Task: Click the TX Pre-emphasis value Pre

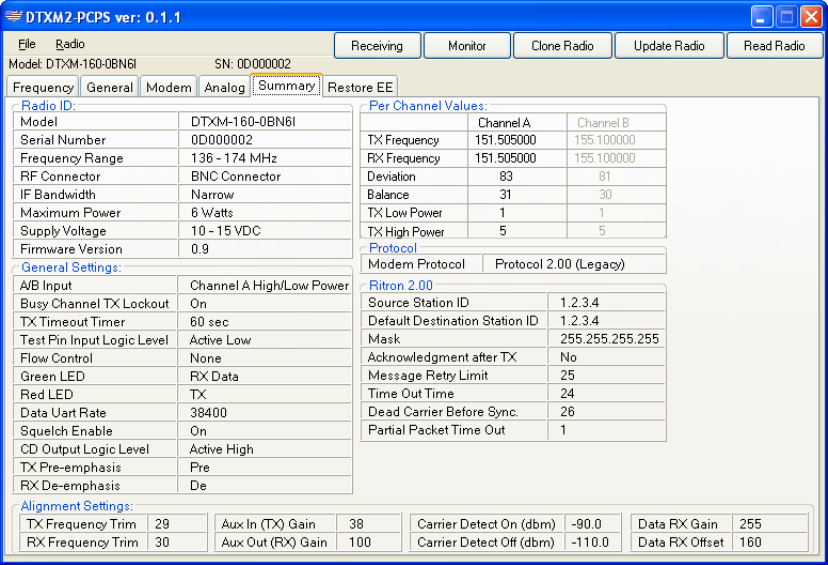Action: pyautogui.click(x=200, y=468)
